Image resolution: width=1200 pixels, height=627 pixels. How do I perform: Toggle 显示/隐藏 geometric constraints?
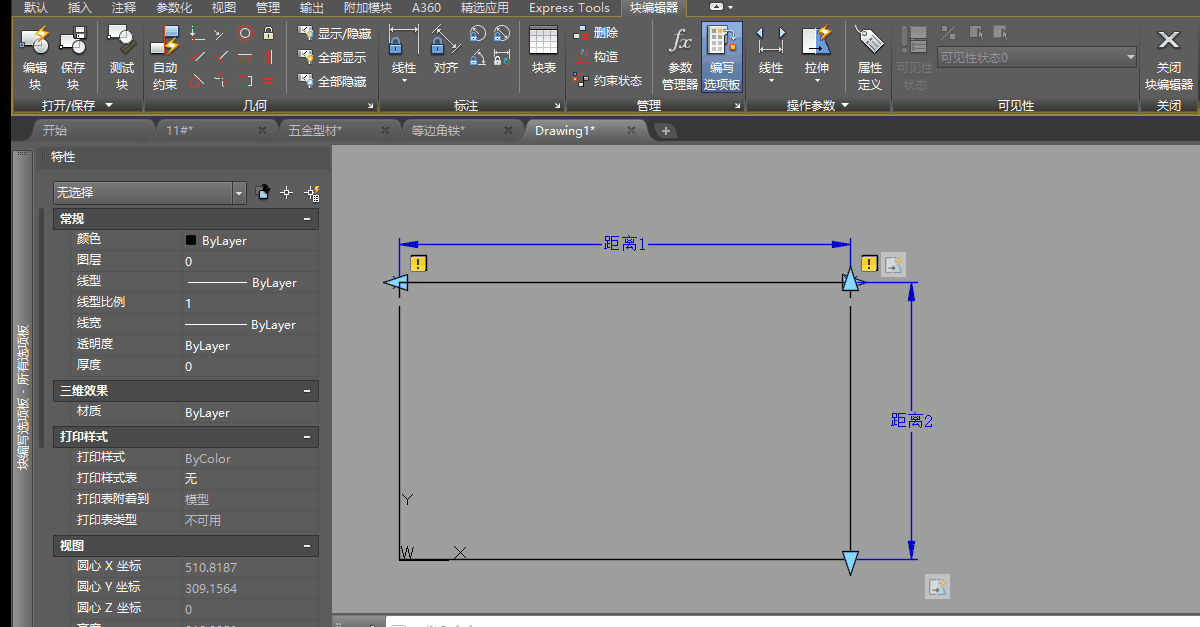click(334, 33)
